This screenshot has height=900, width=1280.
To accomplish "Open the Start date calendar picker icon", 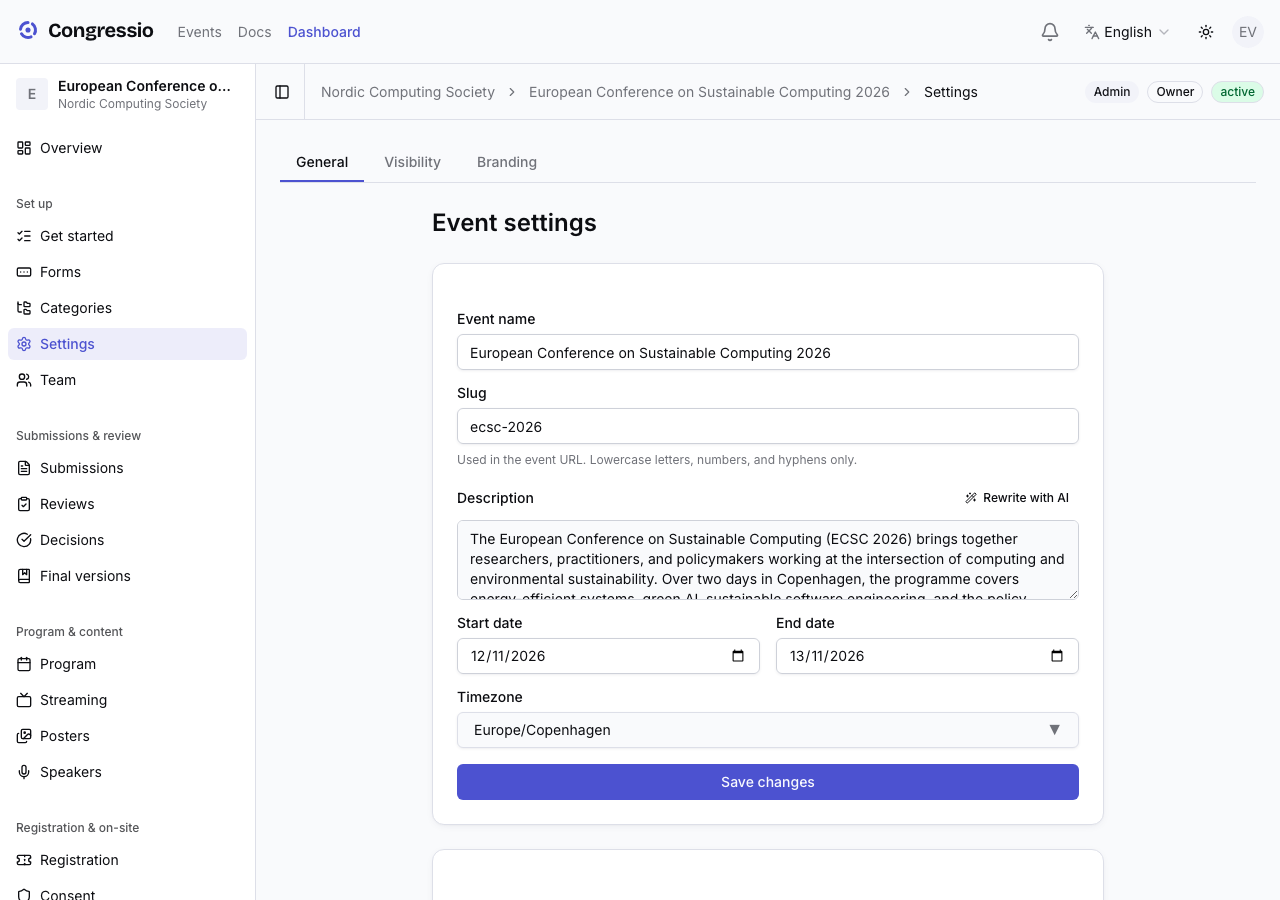I will coord(738,656).
